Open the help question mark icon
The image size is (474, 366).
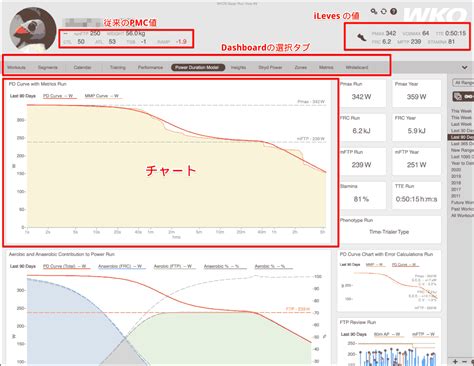pyautogui.click(x=394, y=11)
